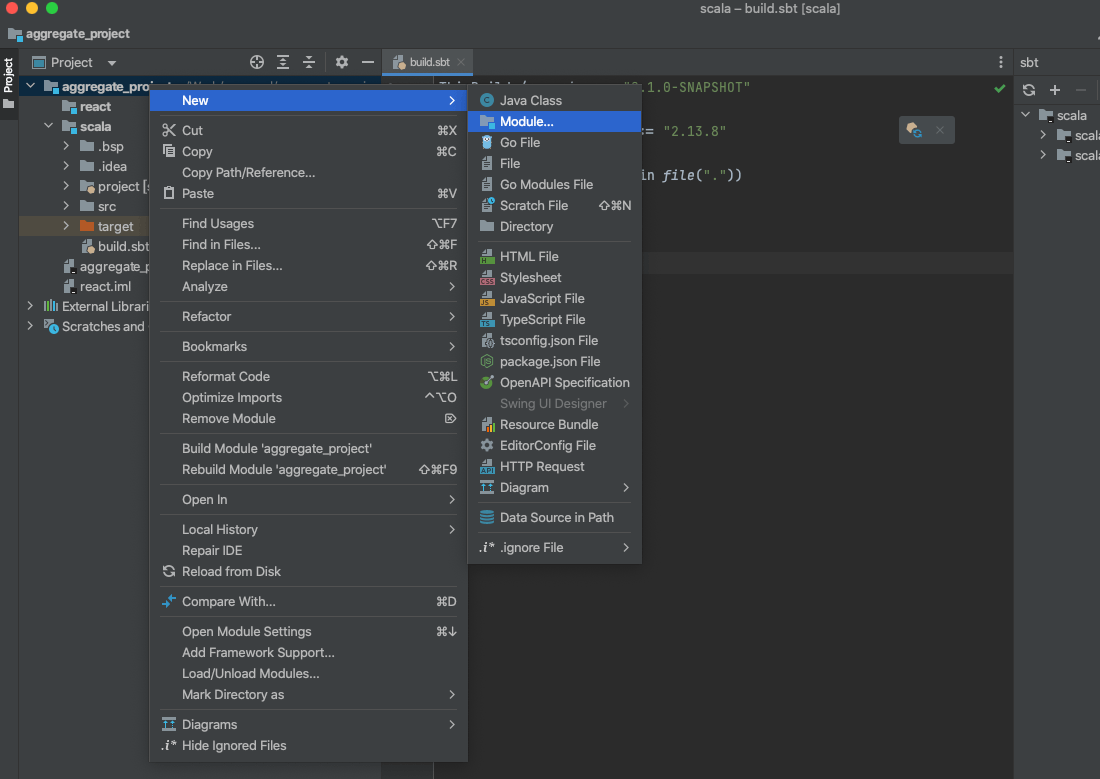The width and height of the screenshot is (1100, 779).
Task: Collapse the scala node in sbt panel
Action: (1026, 115)
